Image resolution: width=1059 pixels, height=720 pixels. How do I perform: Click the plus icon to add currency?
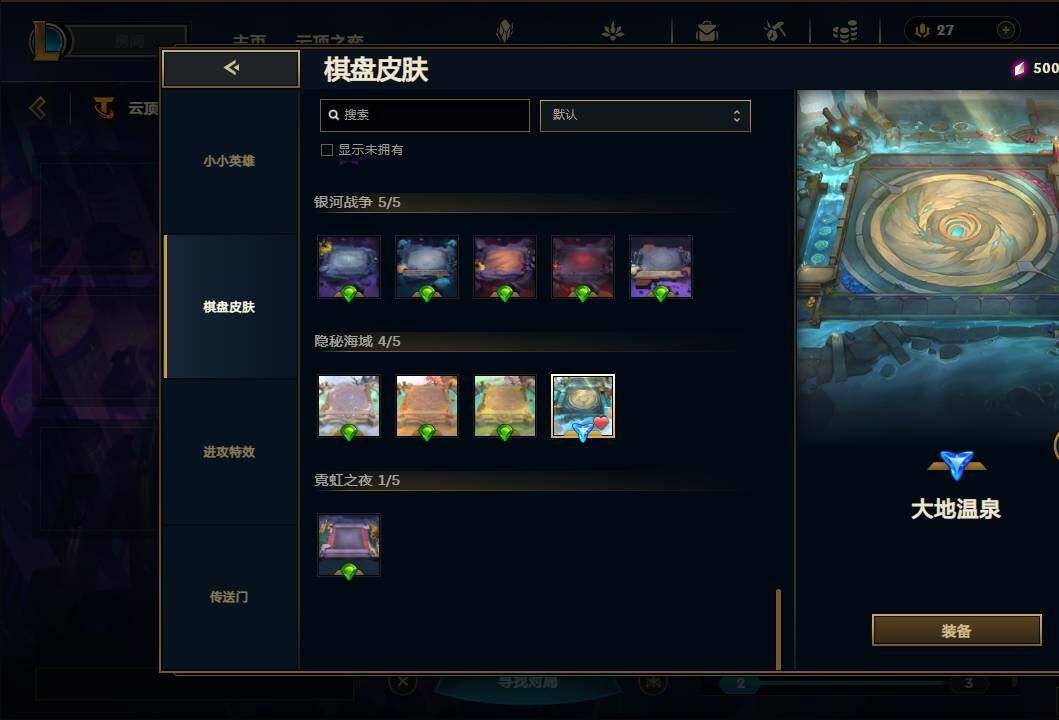(1006, 30)
